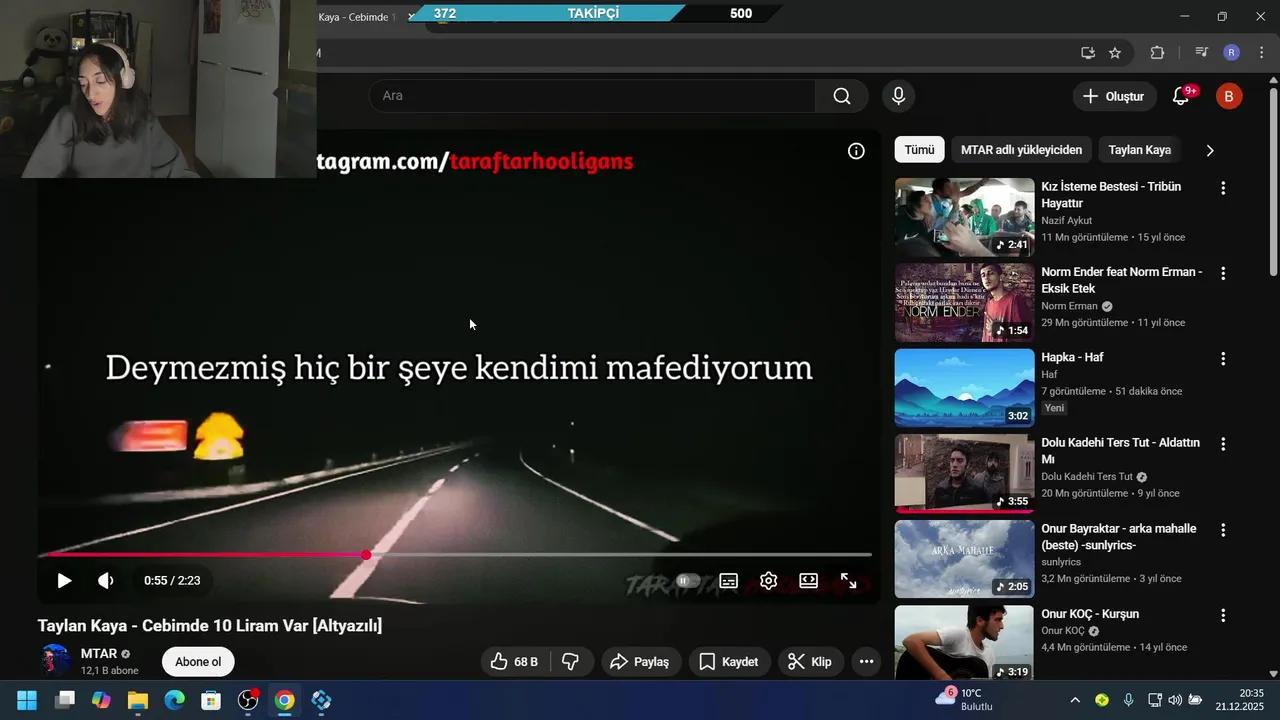This screenshot has width=1280, height=720.
Task: Open YouTube account avatar B
Action: coord(1229,96)
